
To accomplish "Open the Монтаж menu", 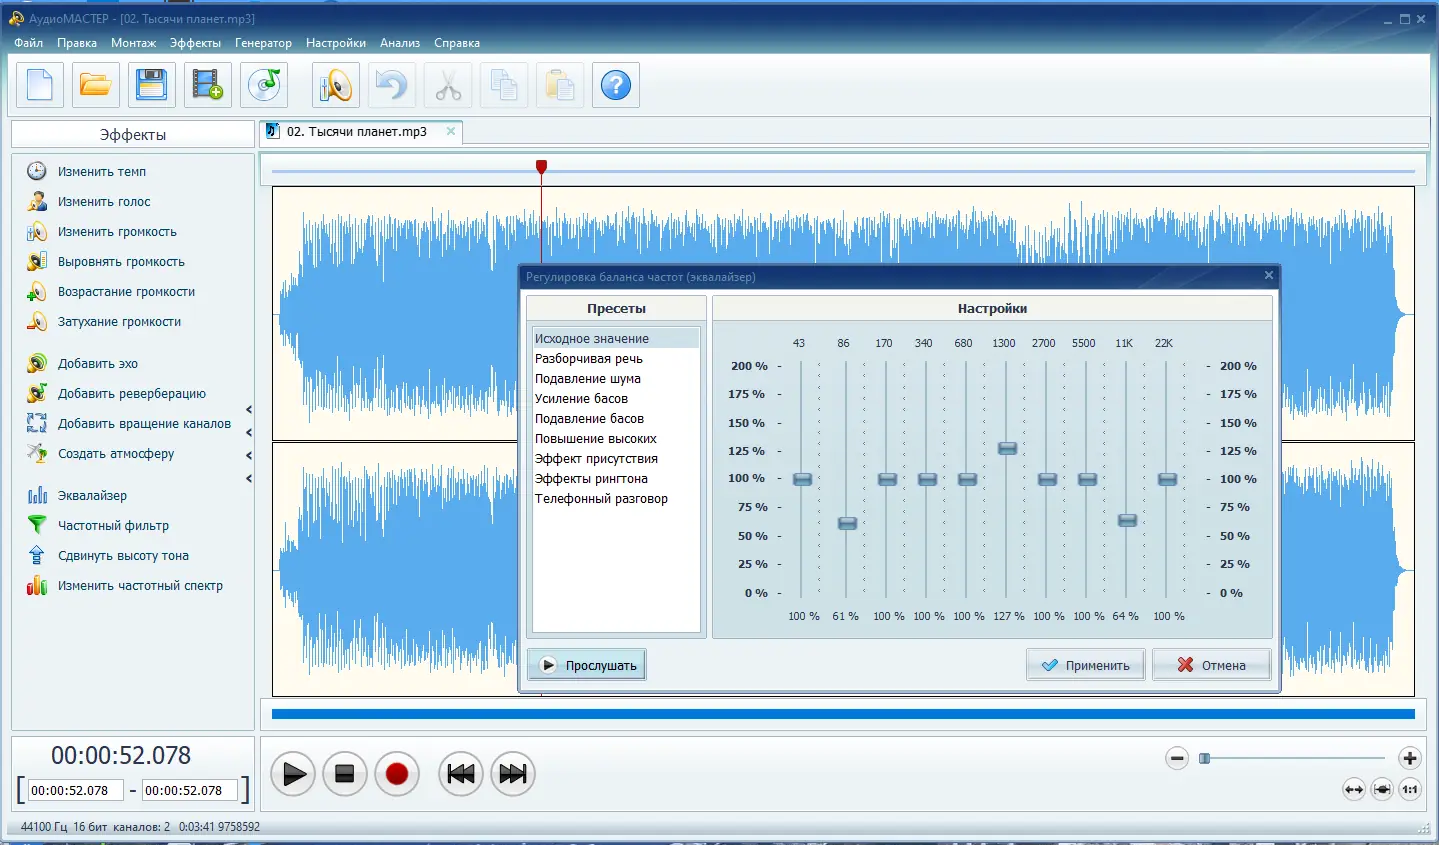I will [x=133, y=43].
